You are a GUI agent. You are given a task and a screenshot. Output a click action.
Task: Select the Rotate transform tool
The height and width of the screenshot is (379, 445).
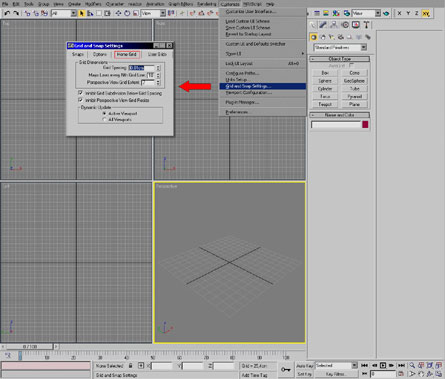coord(127,13)
